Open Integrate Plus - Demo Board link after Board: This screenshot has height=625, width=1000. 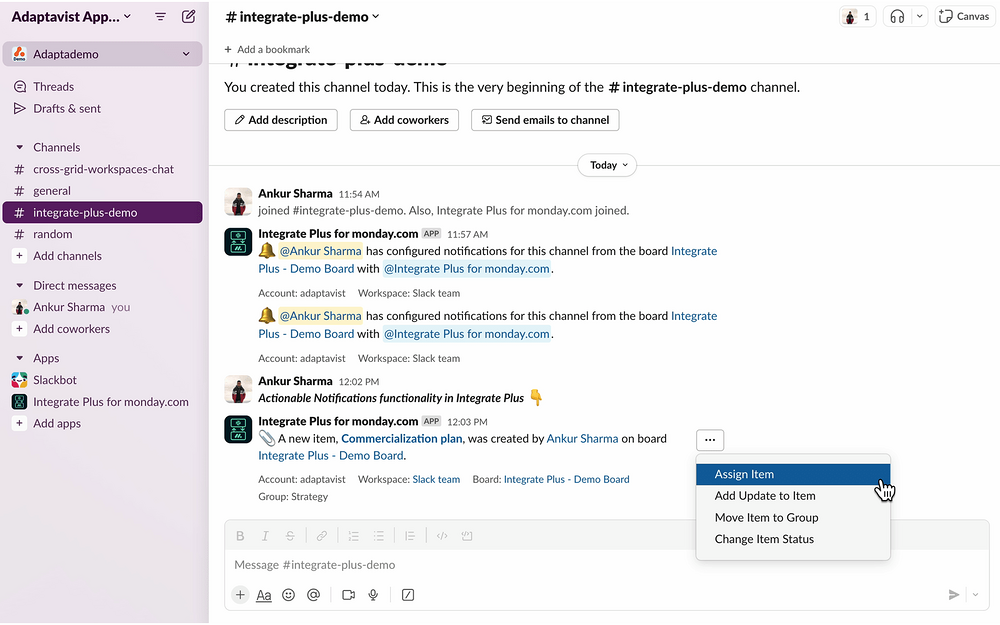coord(566,480)
